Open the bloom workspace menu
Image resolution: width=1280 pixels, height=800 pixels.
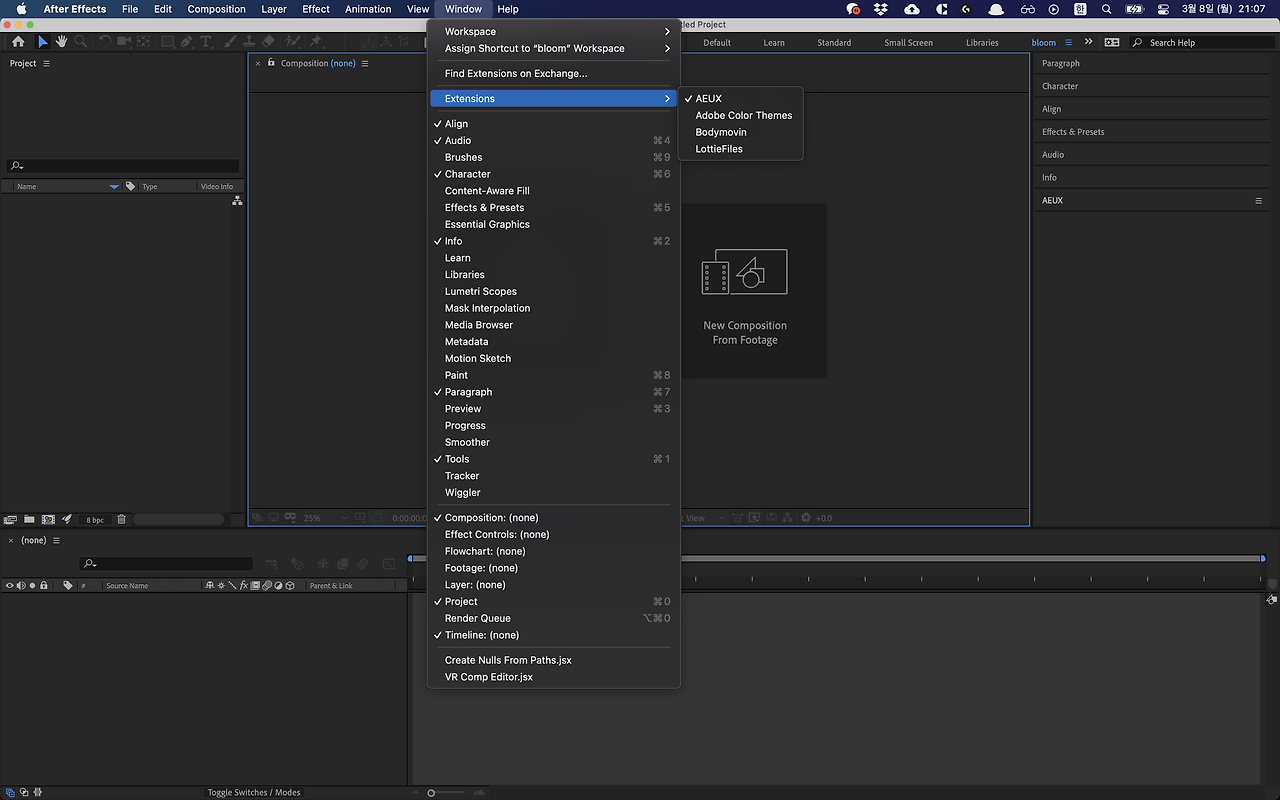point(1068,43)
